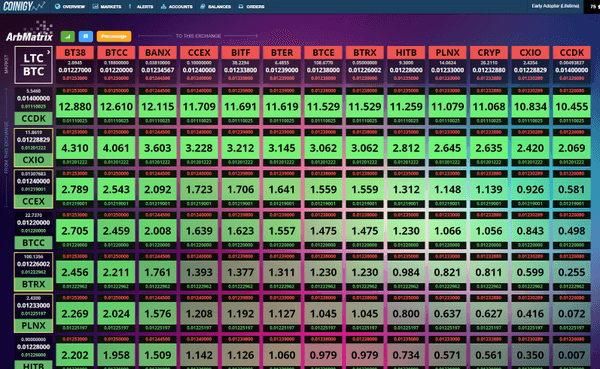Click the 1.312 cell under HITB

tap(406, 189)
